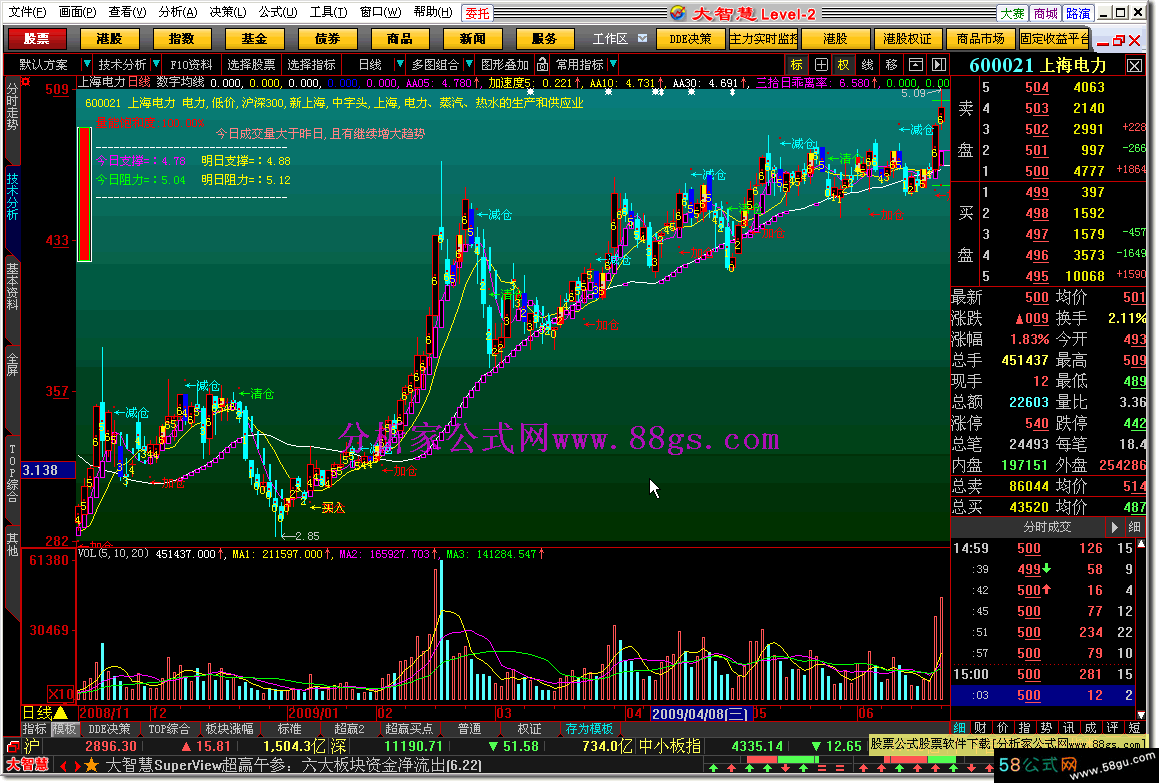The image size is (1159, 783).
Task: Toggle the crosshair cursor icon
Action: coord(820,65)
